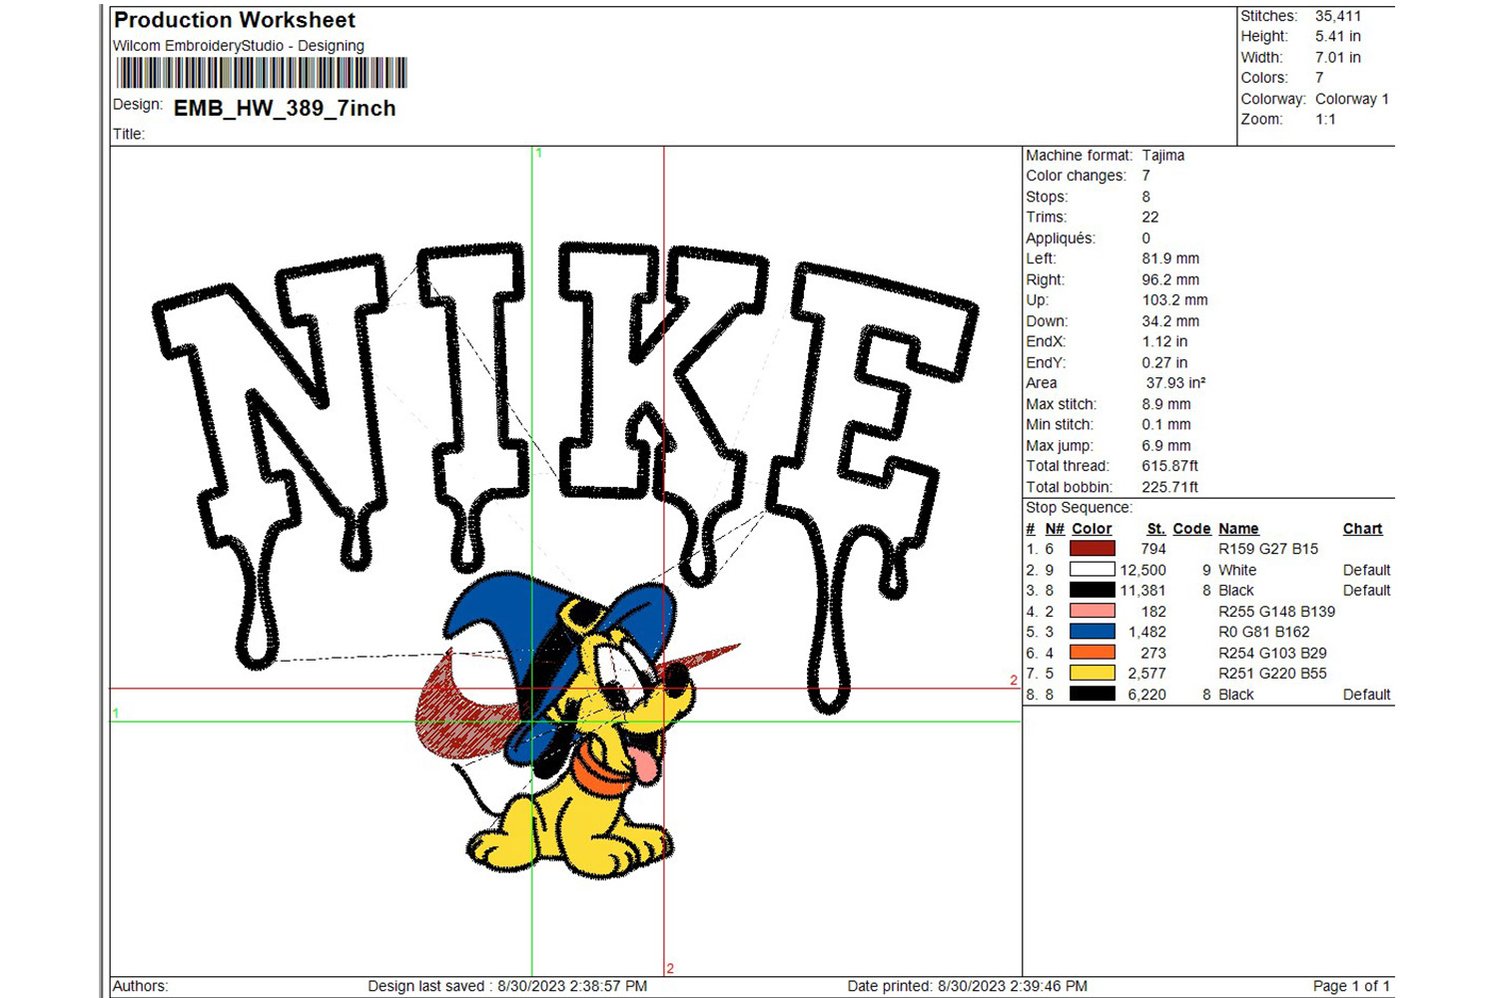Click the 'St.' column header

tap(1156, 529)
